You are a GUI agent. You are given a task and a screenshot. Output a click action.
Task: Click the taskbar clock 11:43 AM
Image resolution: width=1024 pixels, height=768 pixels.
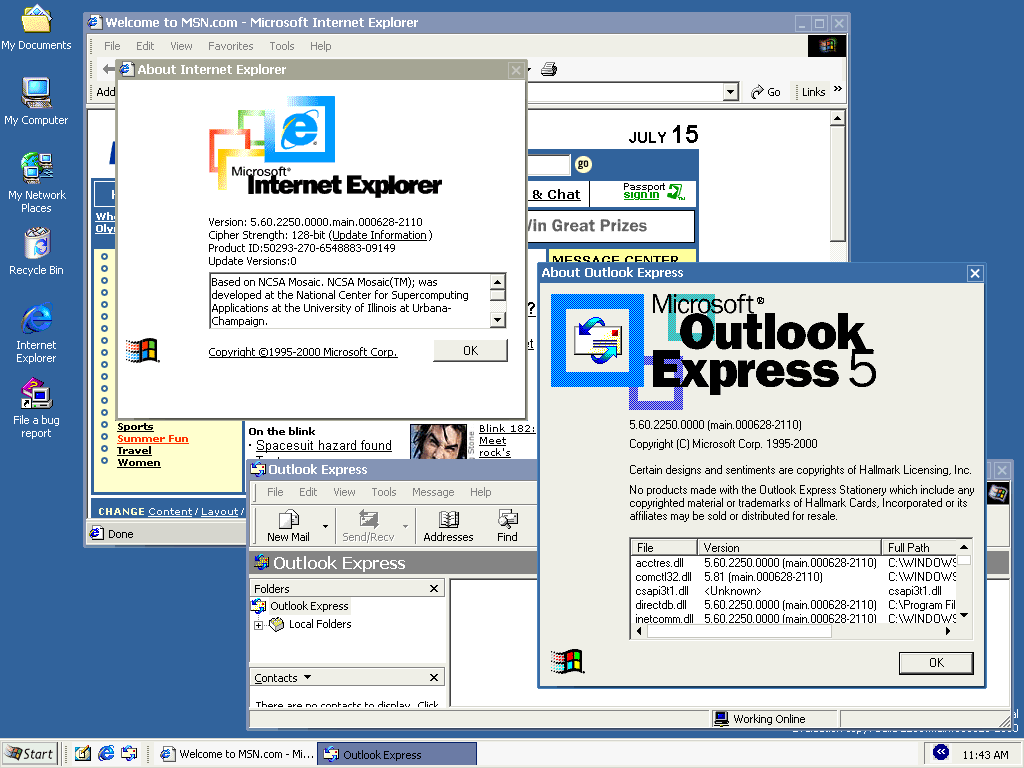985,755
